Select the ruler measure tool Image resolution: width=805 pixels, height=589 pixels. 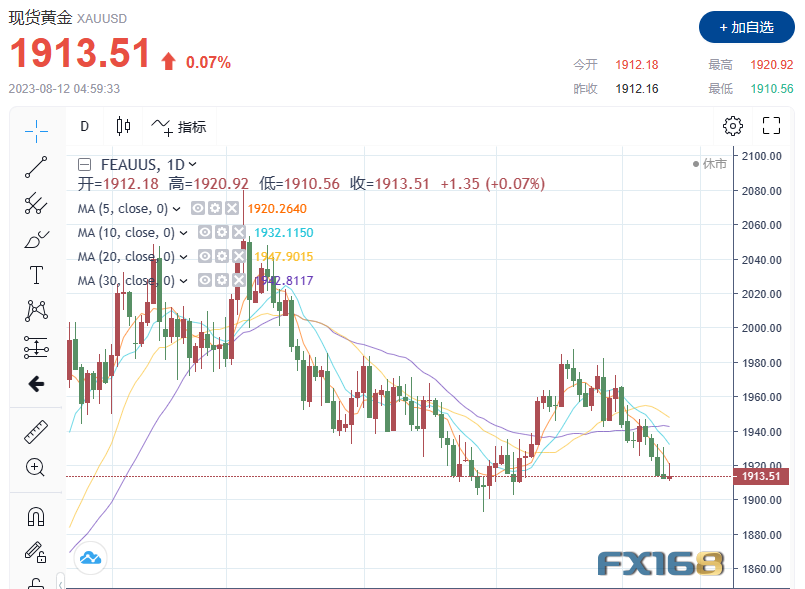click(37, 433)
